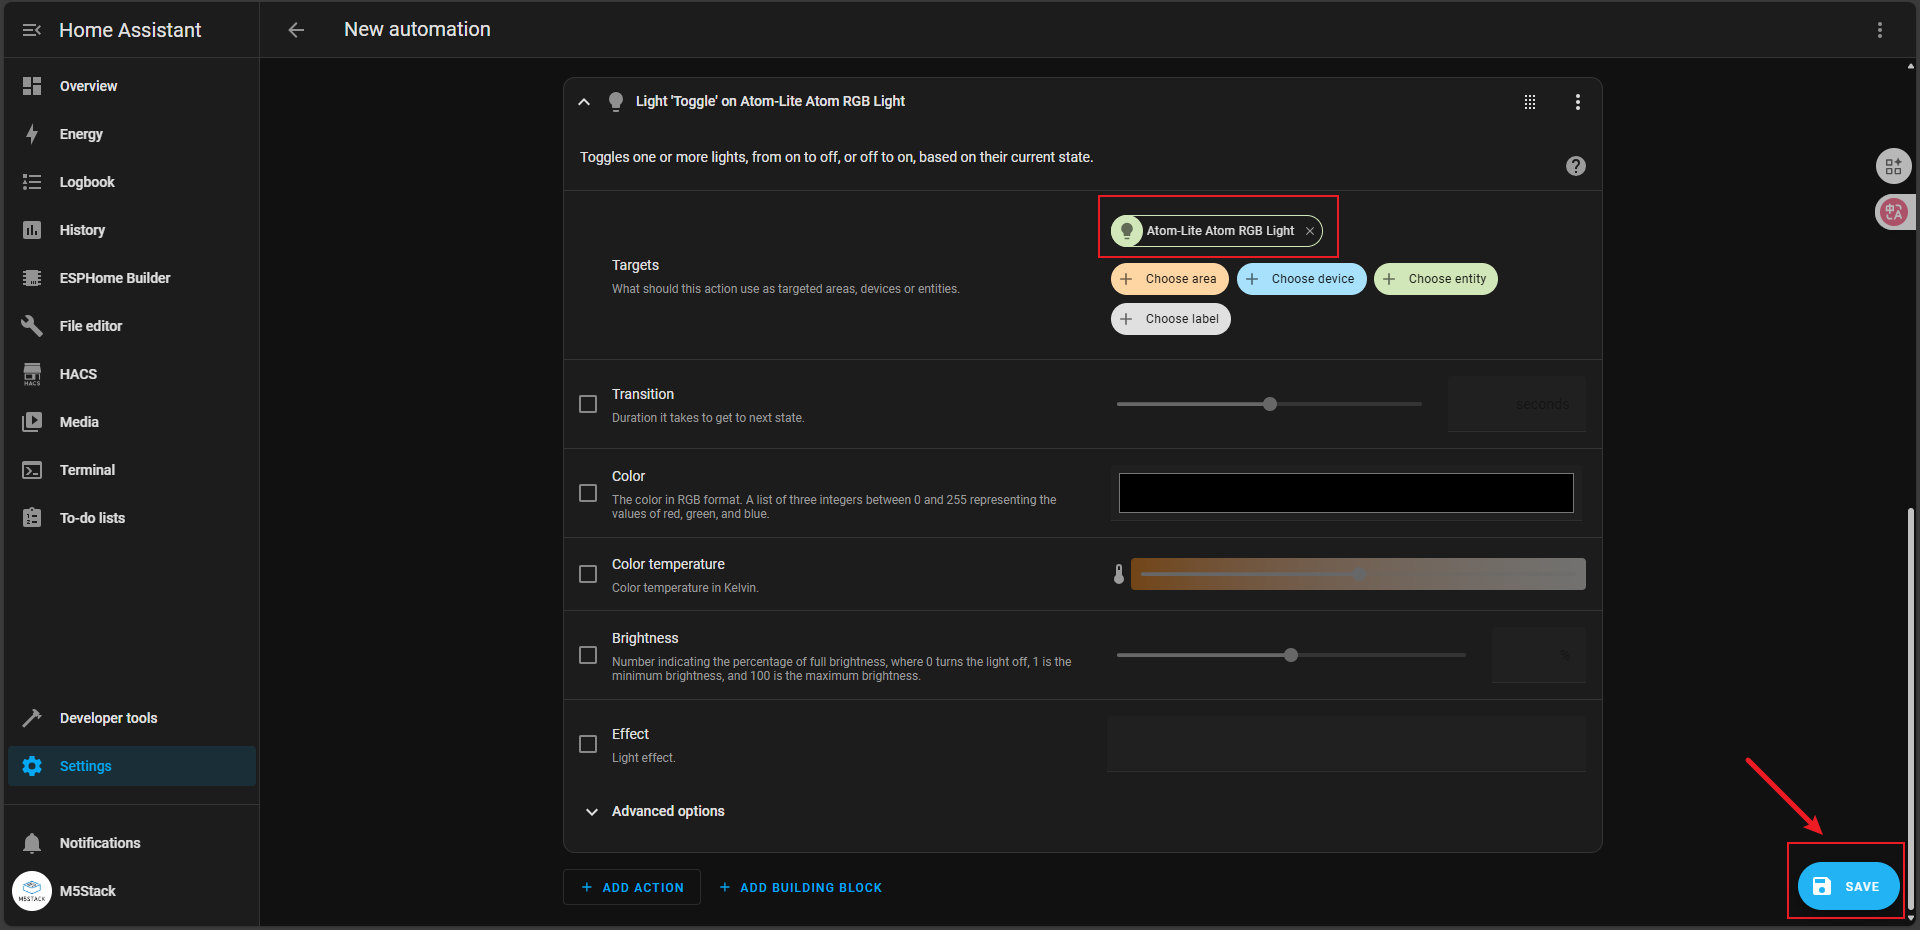Click the floating grid extension icon

pos(1893,166)
